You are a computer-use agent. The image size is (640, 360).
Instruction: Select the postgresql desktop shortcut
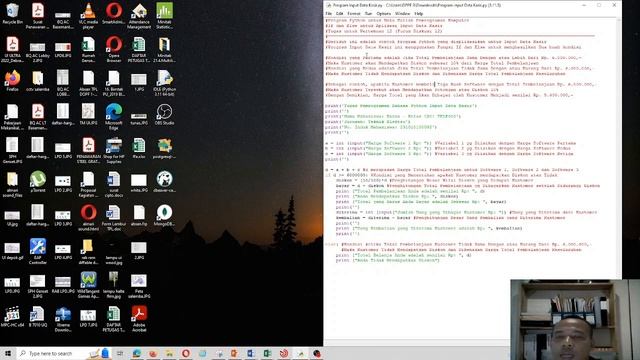pos(164,148)
